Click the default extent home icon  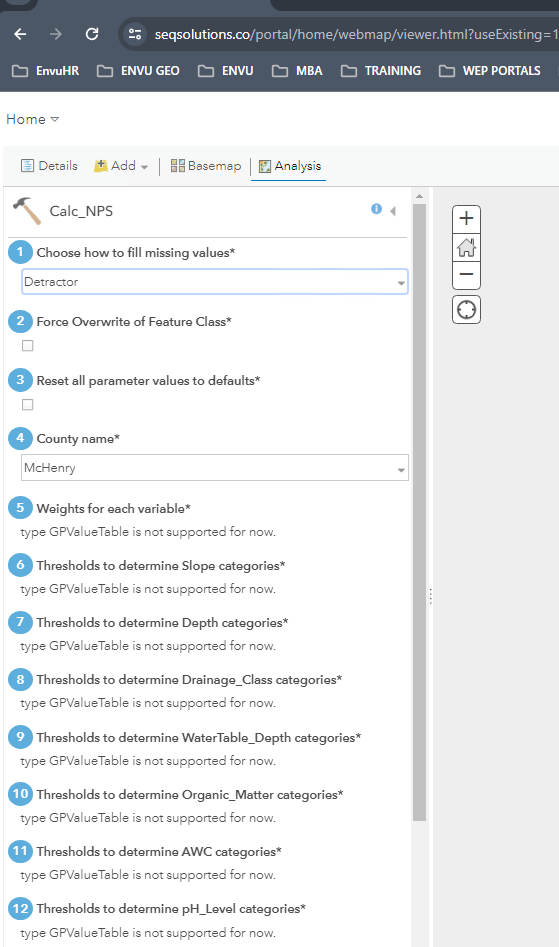[x=467, y=247]
